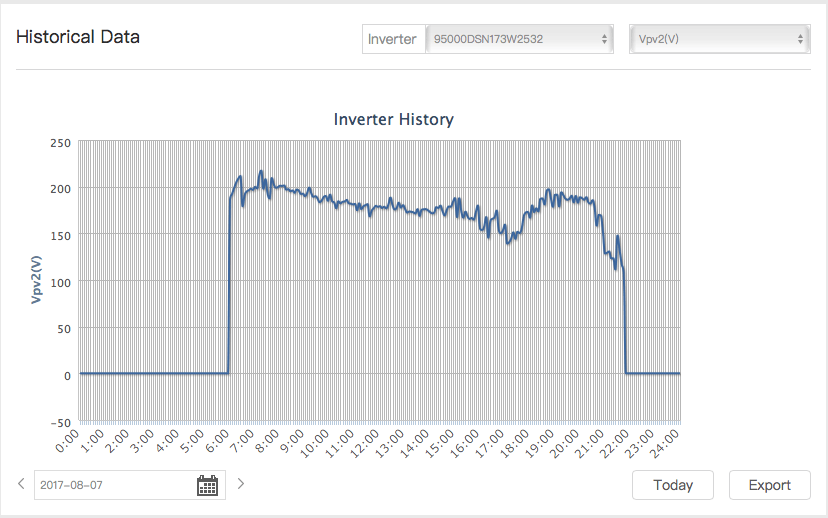Go to previous day using left arrow

[x=22, y=485]
